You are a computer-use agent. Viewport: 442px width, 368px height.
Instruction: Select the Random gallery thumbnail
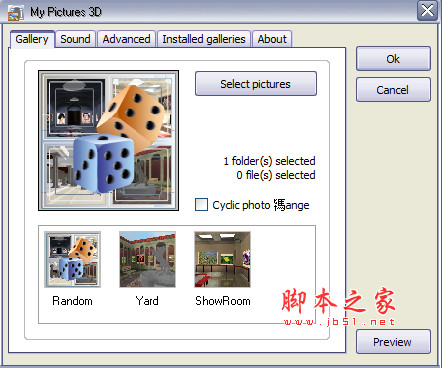click(x=72, y=259)
